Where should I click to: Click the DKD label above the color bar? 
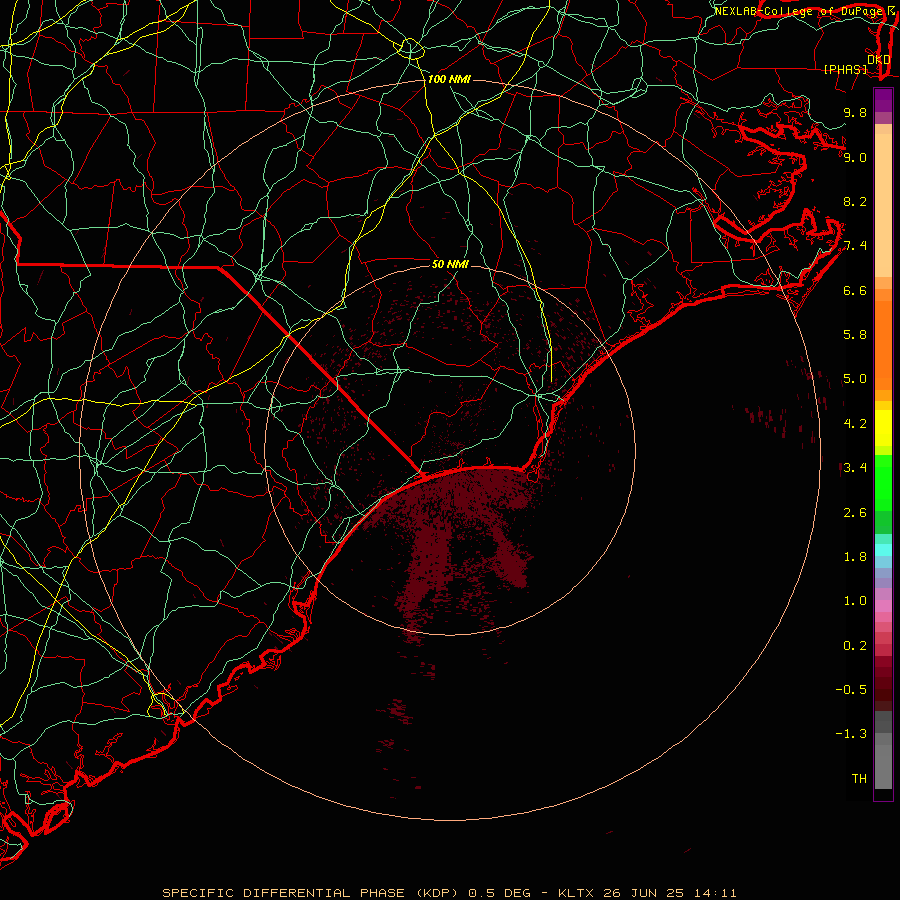879,60
